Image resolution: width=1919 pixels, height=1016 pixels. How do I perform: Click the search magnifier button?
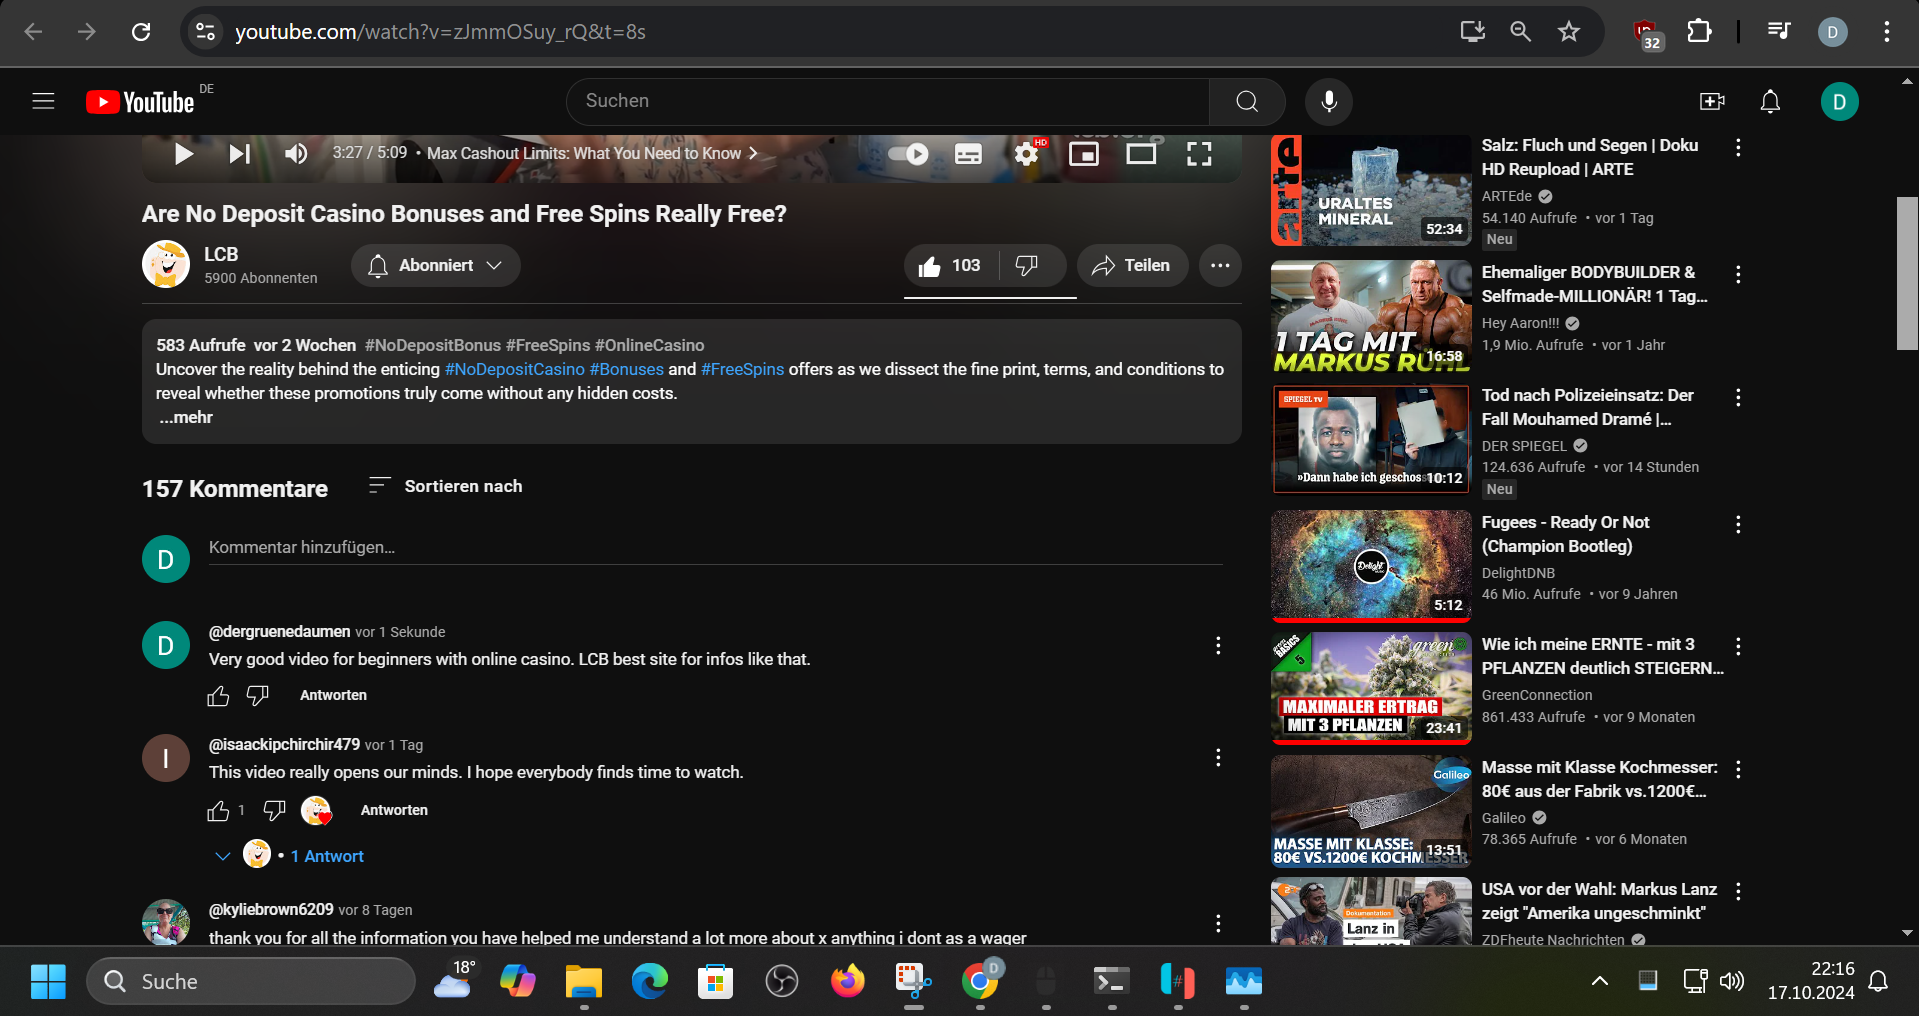tap(1247, 101)
